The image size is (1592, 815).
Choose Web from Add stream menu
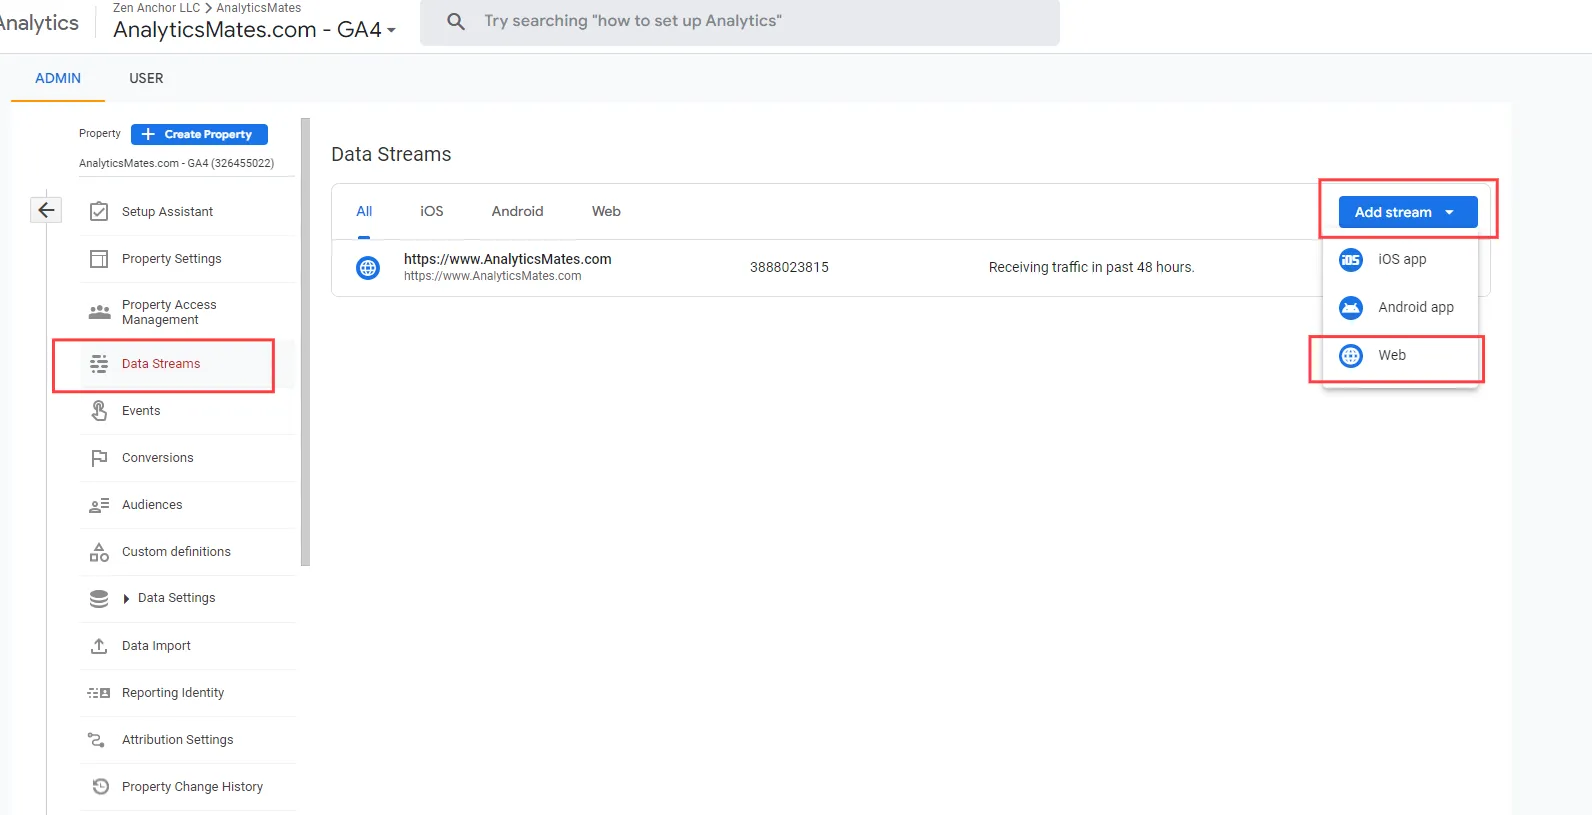(x=1400, y=356)
